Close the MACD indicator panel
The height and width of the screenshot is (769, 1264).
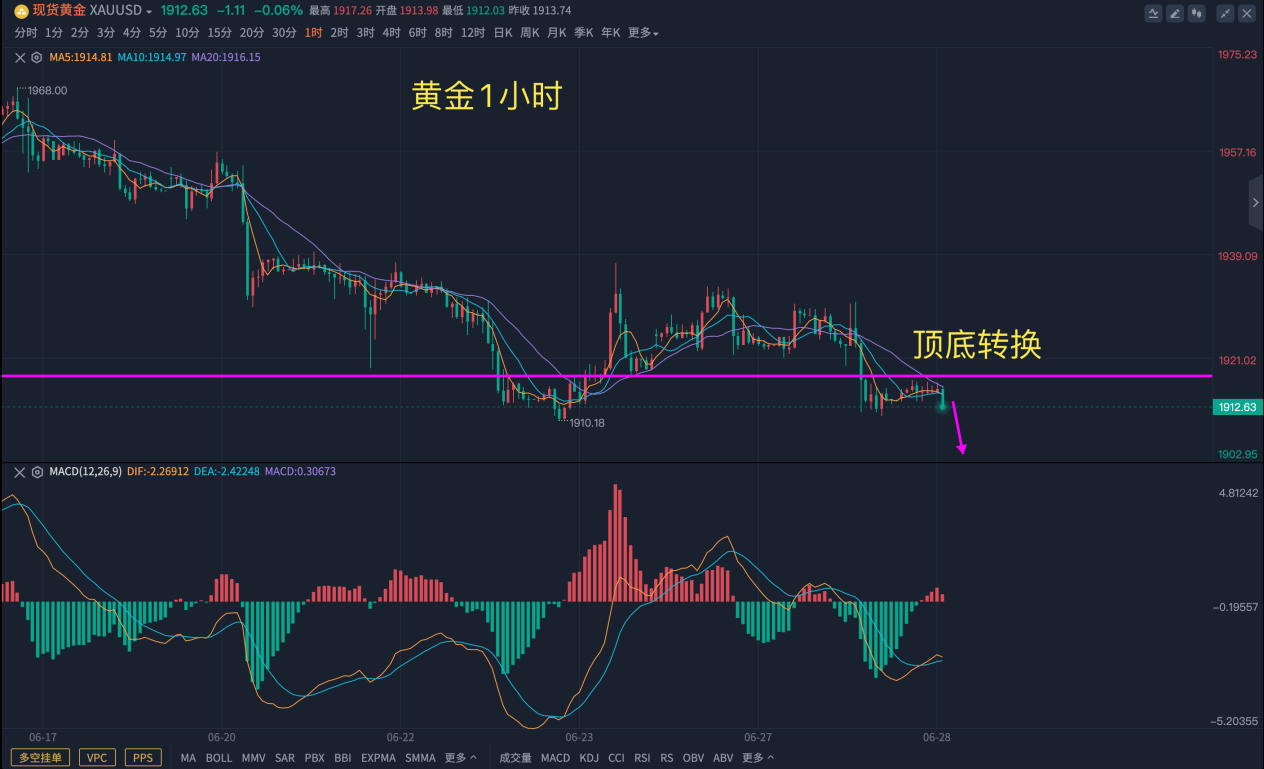pyautogui.click(x=20, y=471)
